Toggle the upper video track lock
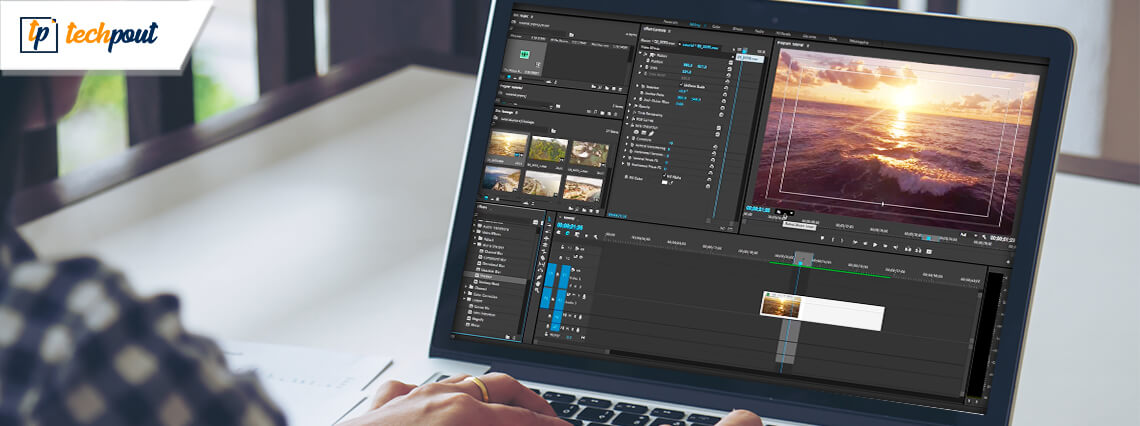Image resolution: width=1140 pixels, height=426 pixels. [562, 247]
